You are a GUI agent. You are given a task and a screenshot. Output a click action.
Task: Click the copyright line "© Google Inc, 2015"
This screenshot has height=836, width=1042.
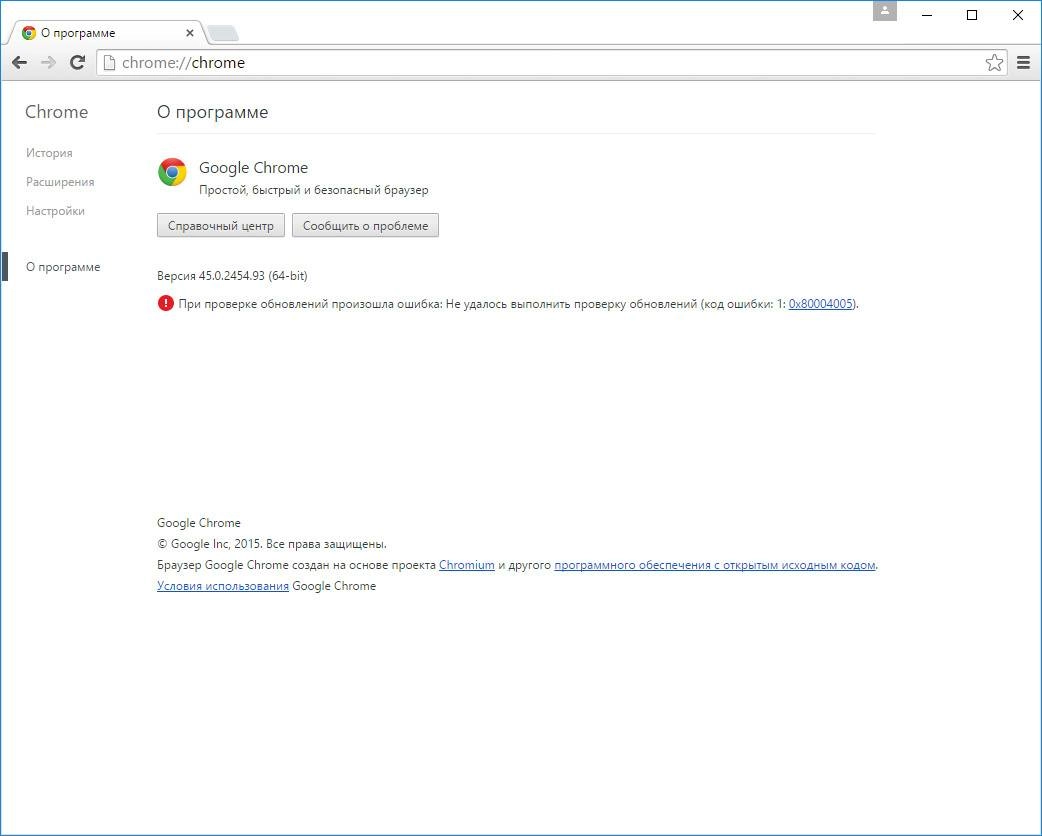[272, 544]
